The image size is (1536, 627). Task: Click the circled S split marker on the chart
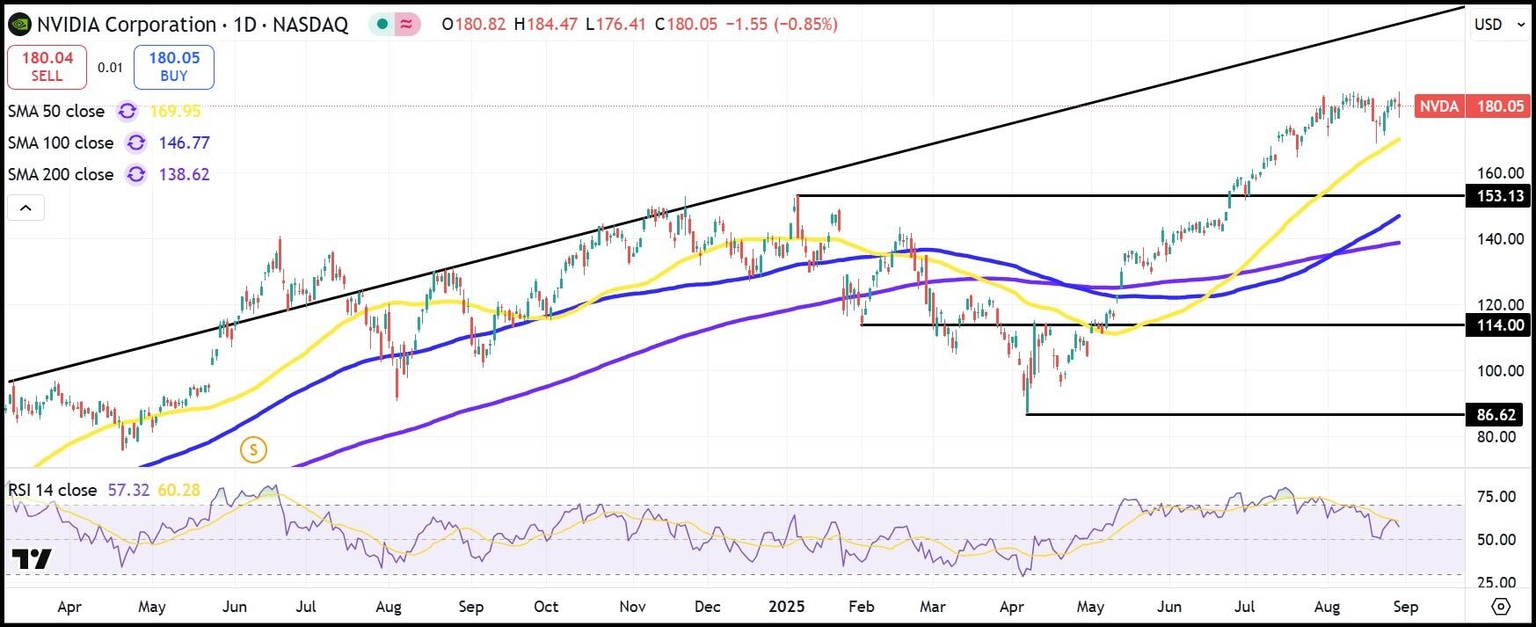tap(254, 450)
